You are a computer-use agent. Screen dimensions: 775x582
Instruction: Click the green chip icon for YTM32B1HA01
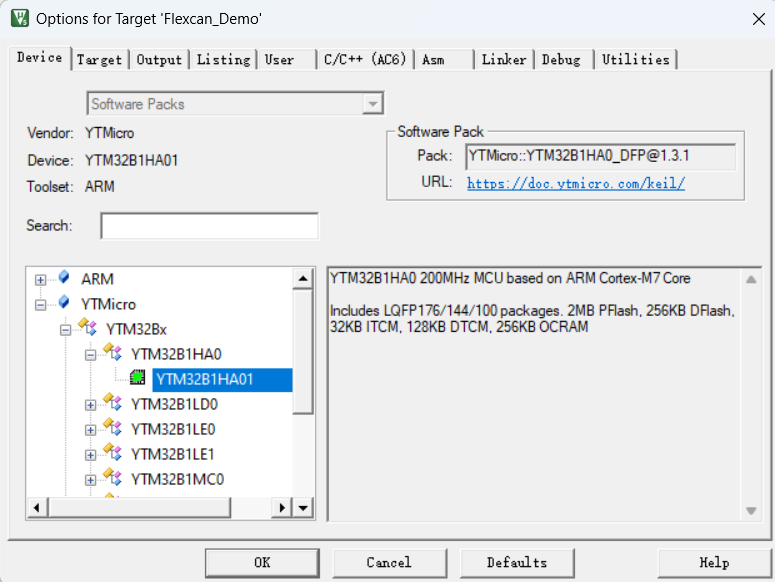click(x=137, y=377)
